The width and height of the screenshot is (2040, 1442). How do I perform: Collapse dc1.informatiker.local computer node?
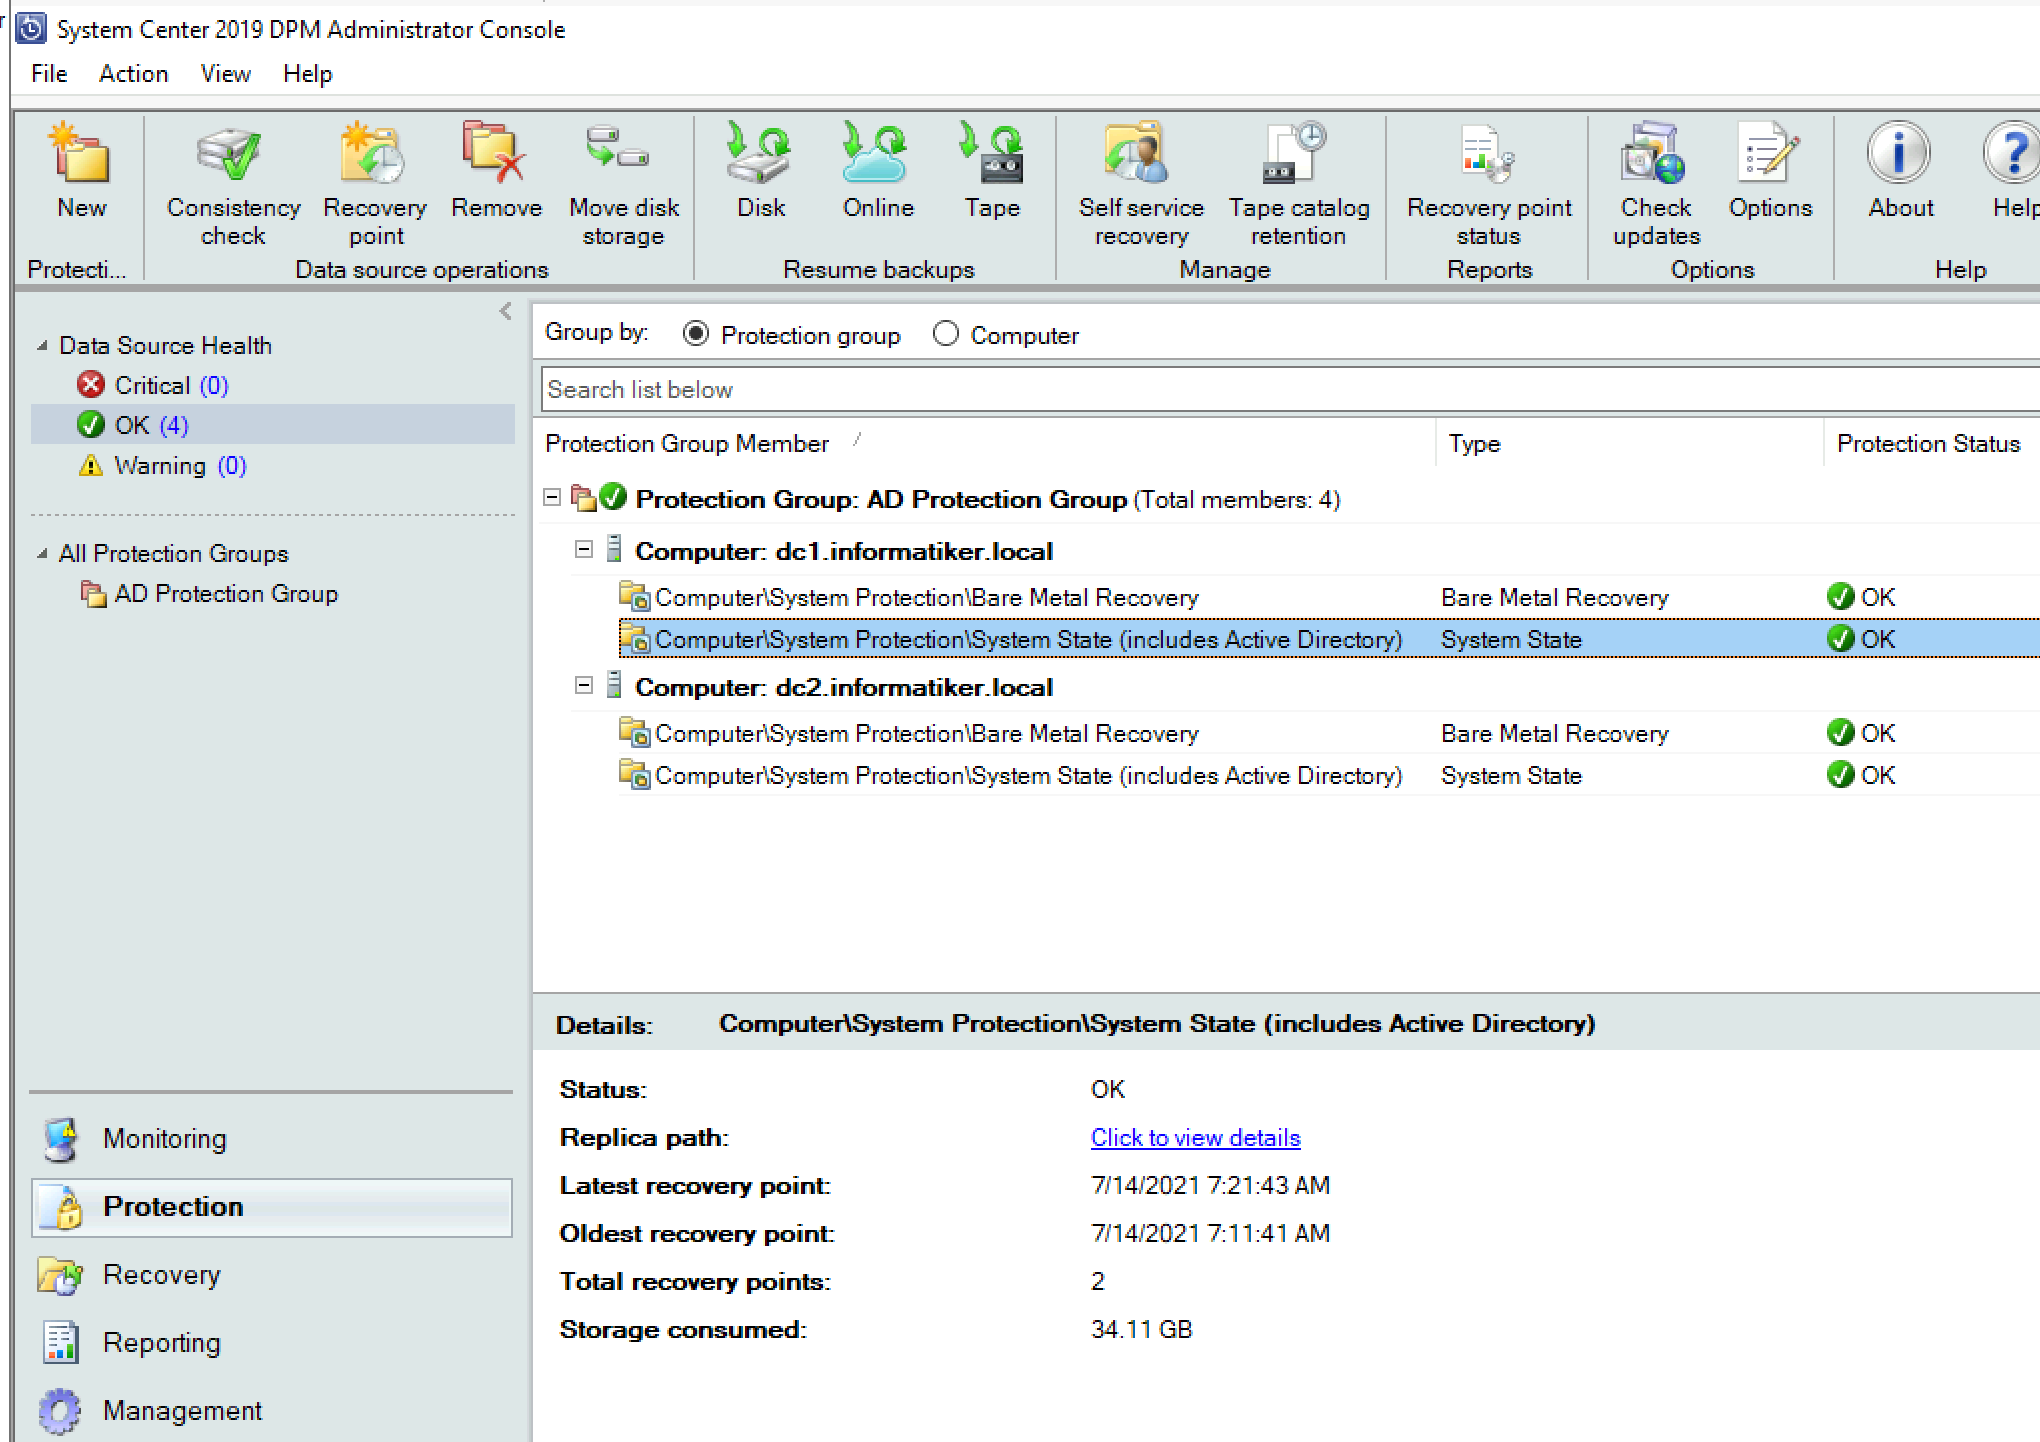(584, 549)
